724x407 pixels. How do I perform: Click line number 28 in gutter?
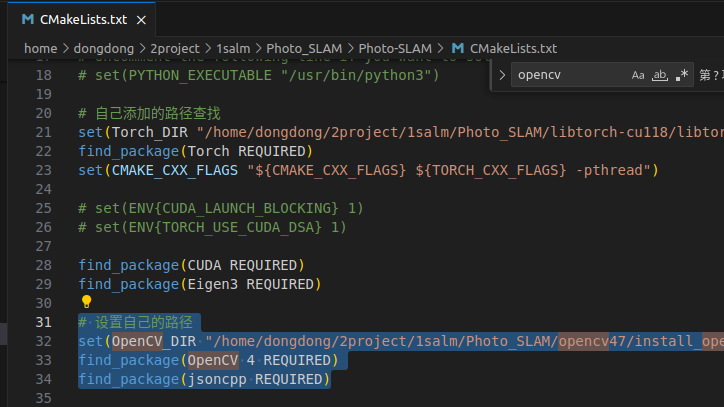point(43,265)
